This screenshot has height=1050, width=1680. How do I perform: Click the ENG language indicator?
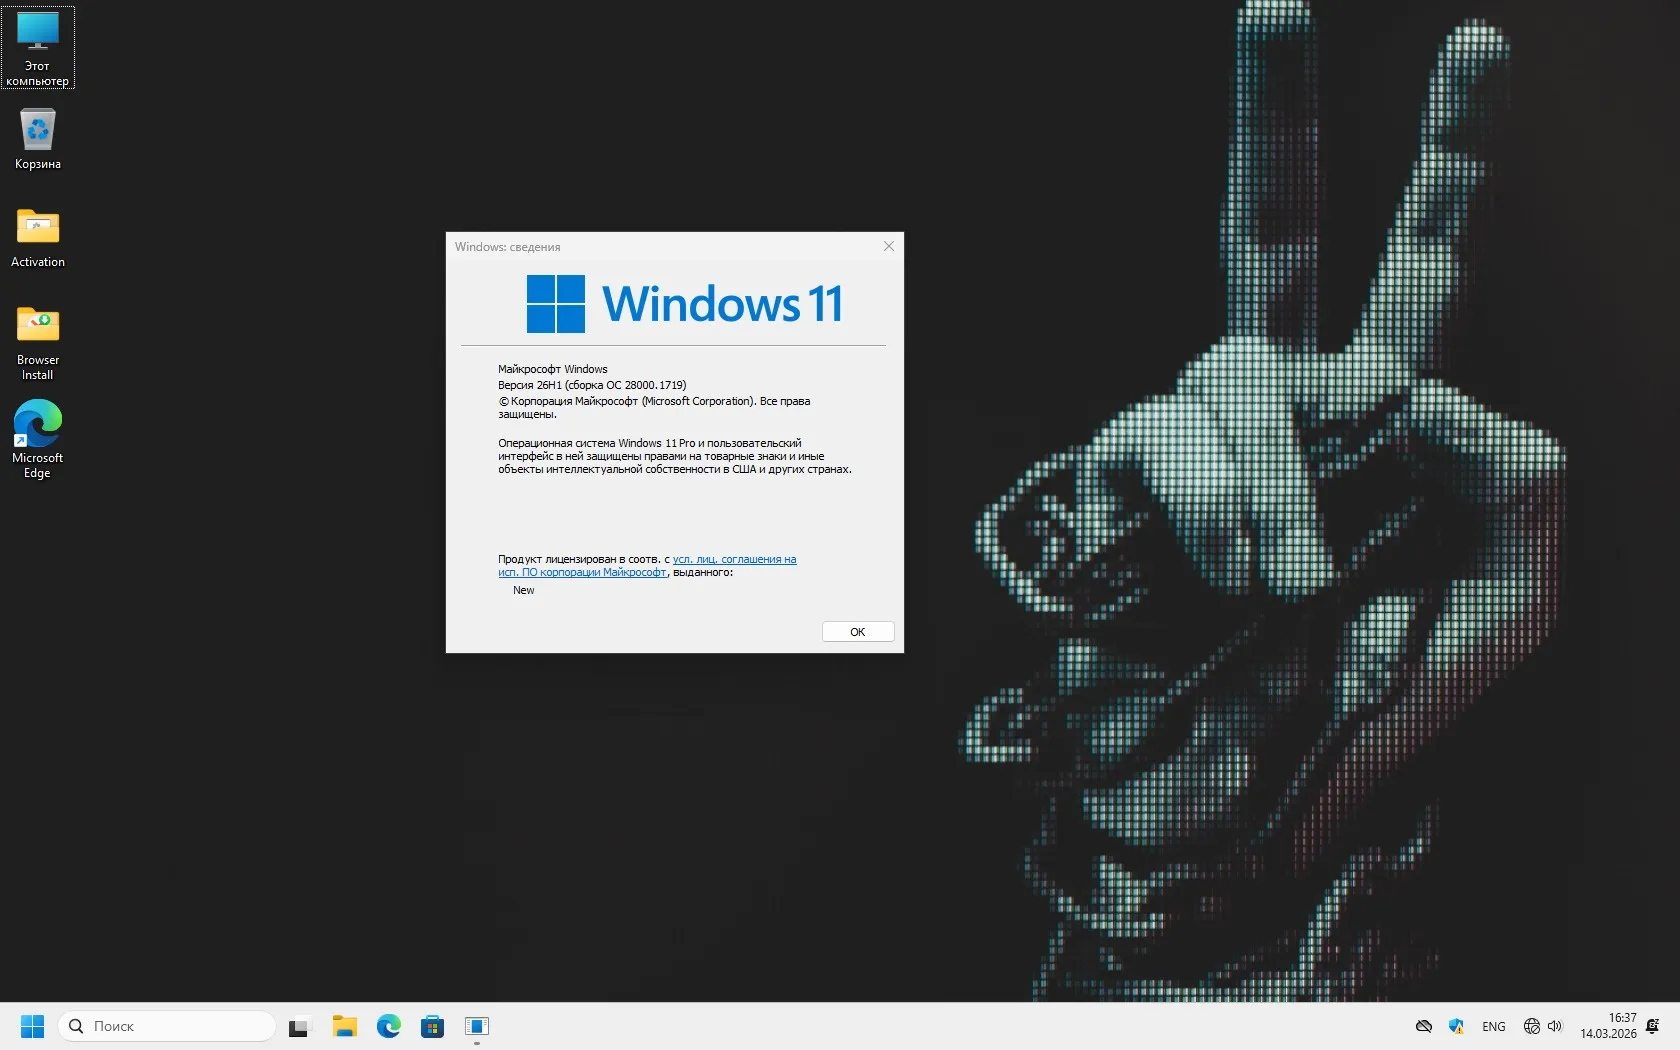(1493, 1026)
